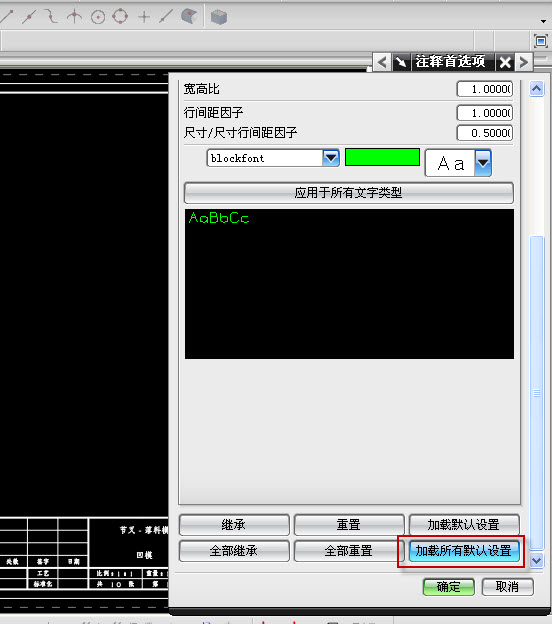Click the AaBbCc text preview area

[x=349, y=284]
